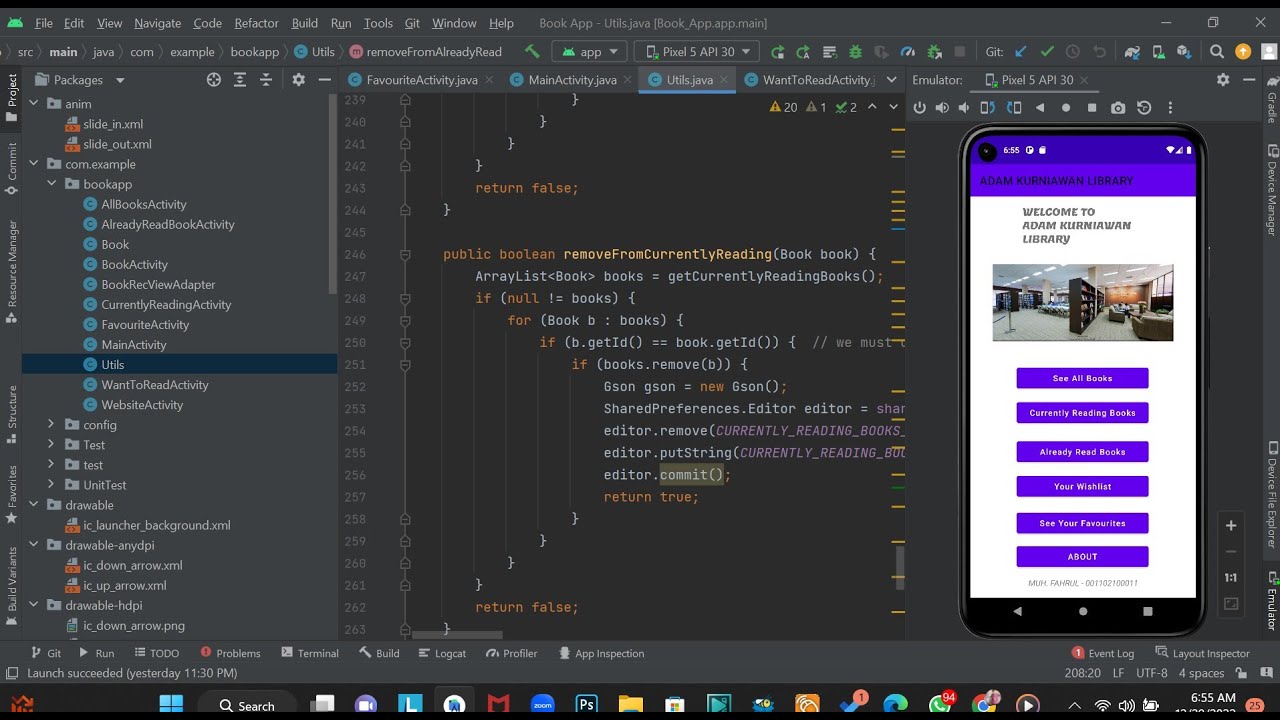Rotate emulator left icon
The width and height of the screenshot is (1280, 720).
point(988,107)
